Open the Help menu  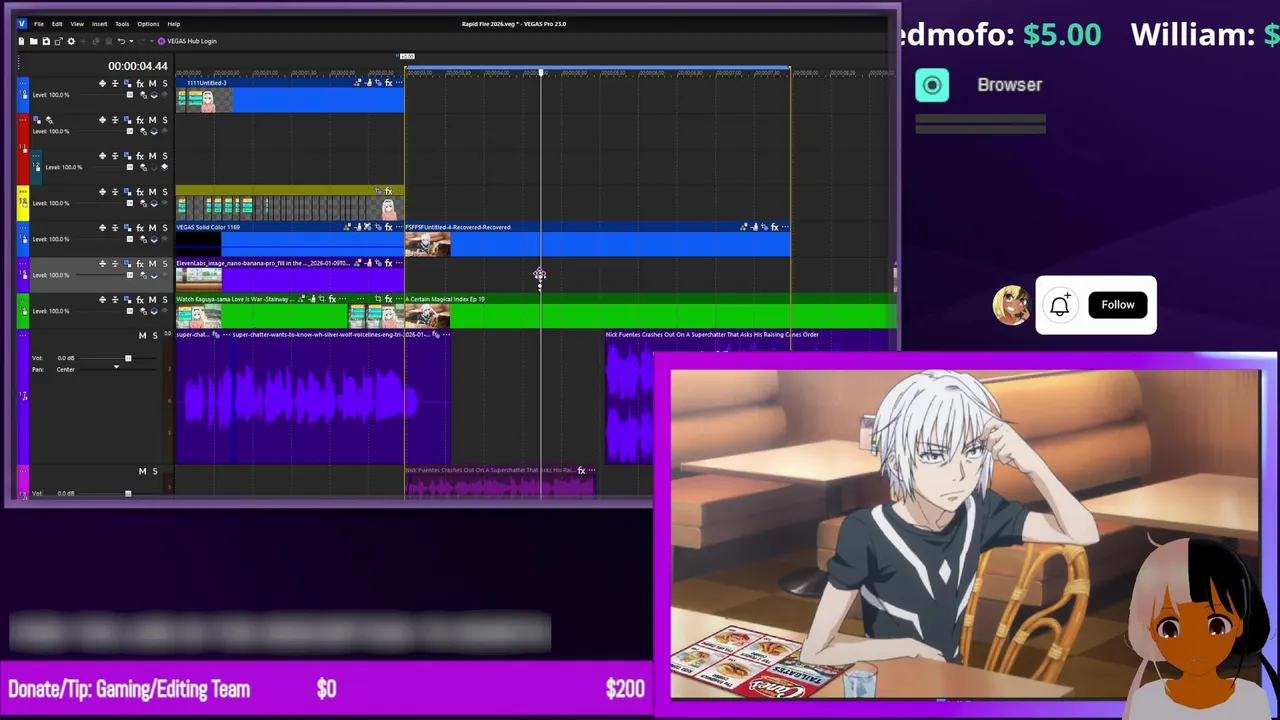174,23
